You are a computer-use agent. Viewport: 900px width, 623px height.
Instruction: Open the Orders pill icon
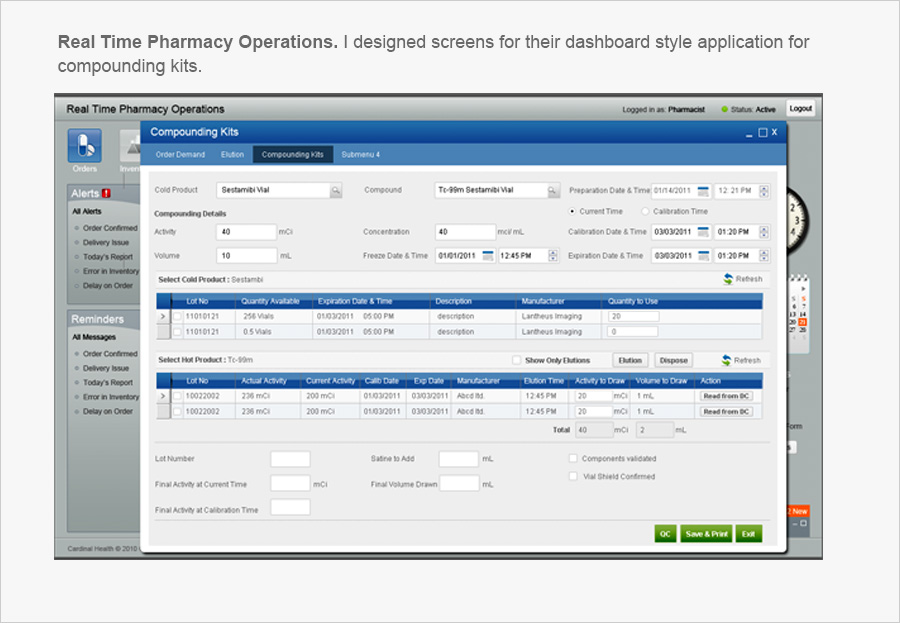pos(84,146)
